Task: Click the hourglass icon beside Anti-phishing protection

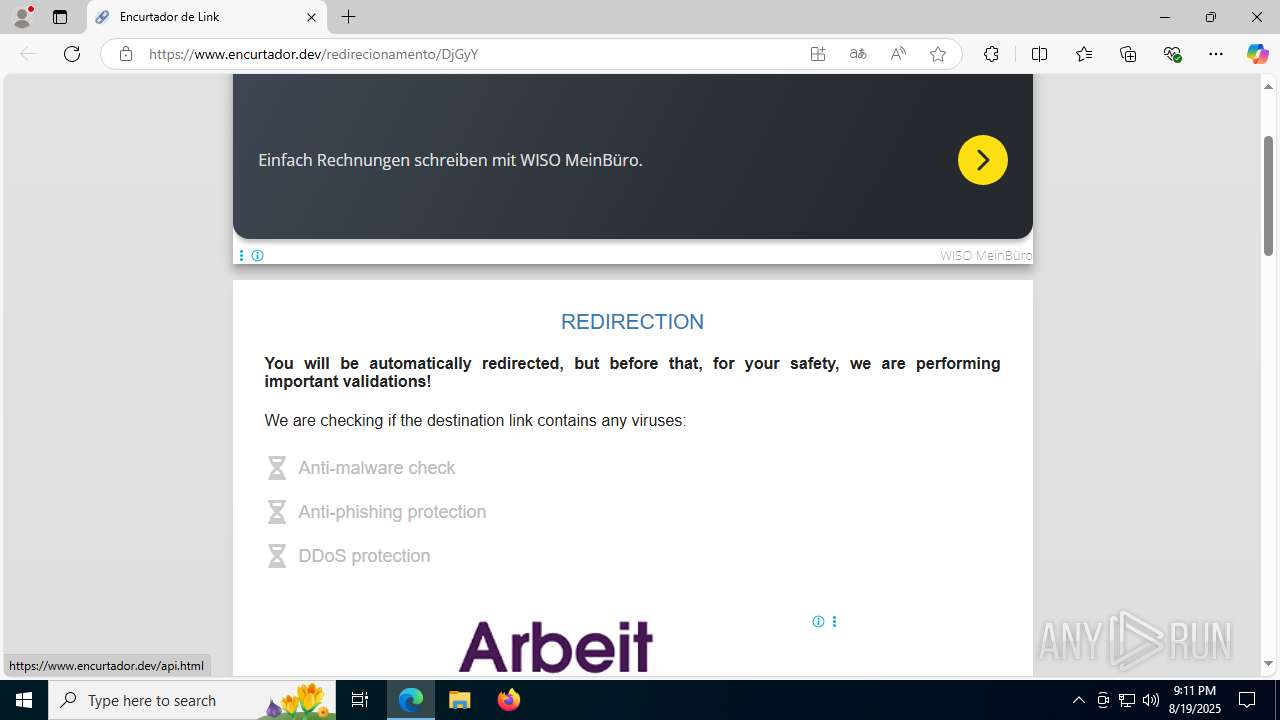Action: click(x=277, y=512)
